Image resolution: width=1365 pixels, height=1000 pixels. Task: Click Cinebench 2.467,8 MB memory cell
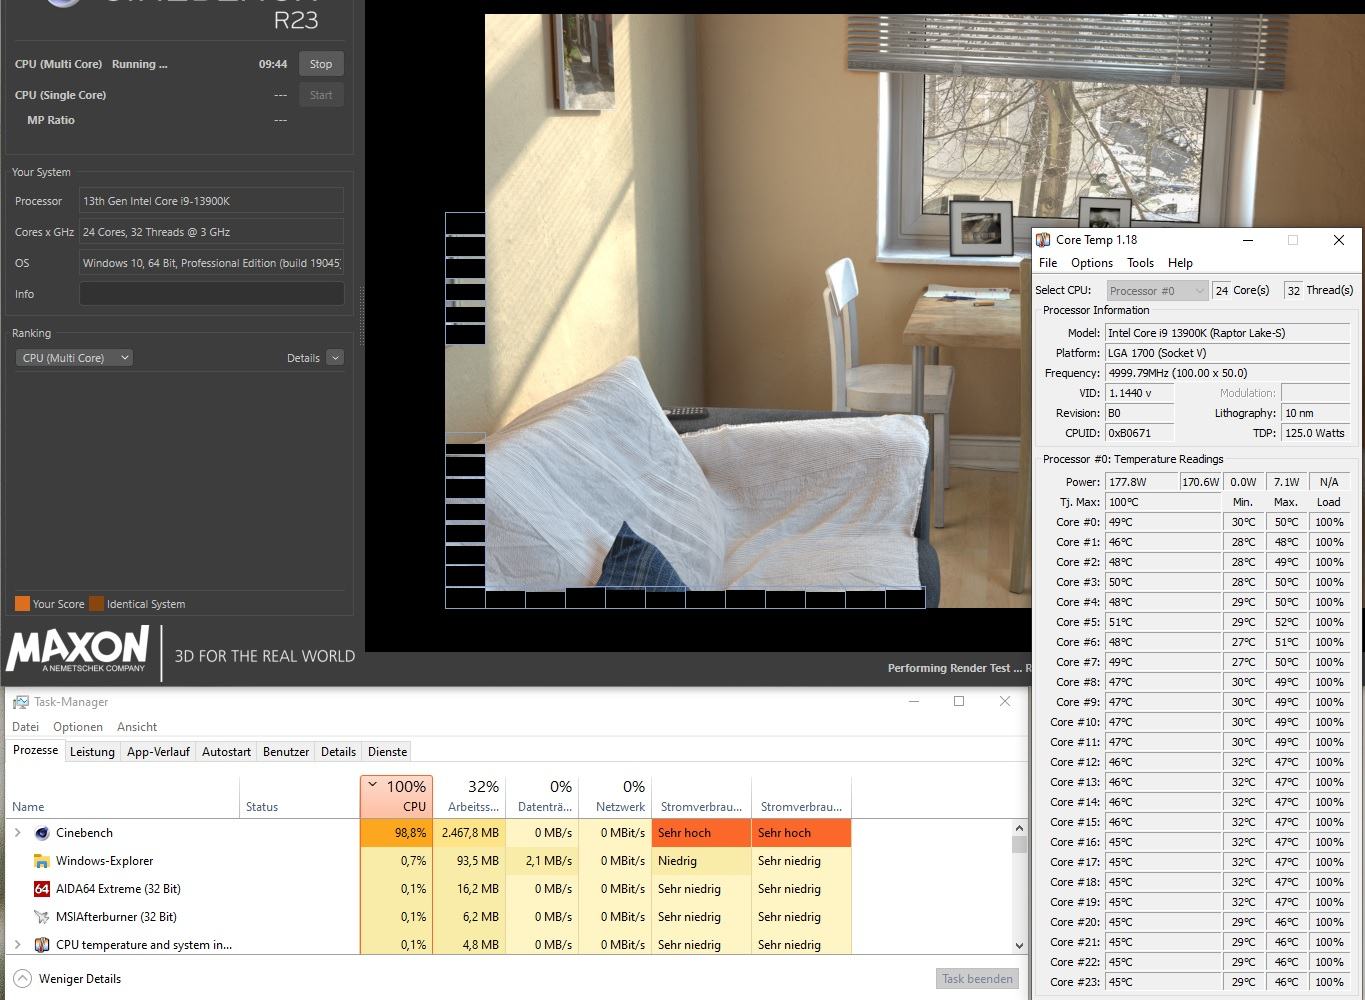tap(469, 833)
